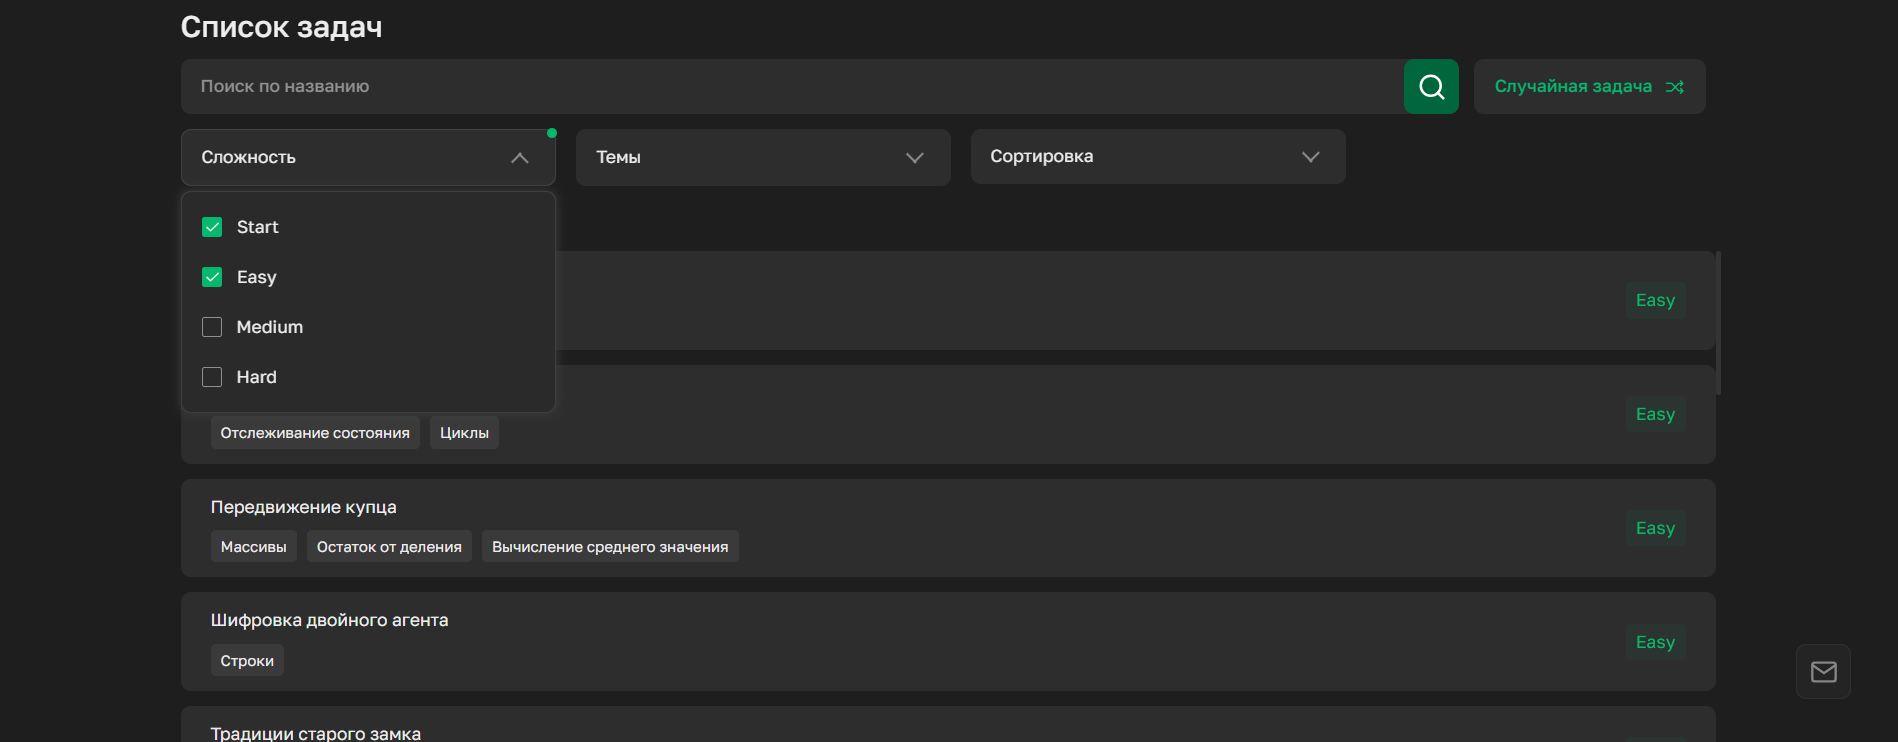Viewport: 1898px width, 742px height.
Task: Expand the Темы dropdown
Action: click(x=763, y=157)
